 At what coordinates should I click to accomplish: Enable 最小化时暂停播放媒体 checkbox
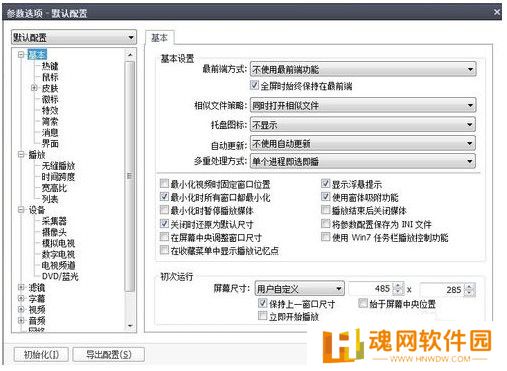tap(164, 210)
